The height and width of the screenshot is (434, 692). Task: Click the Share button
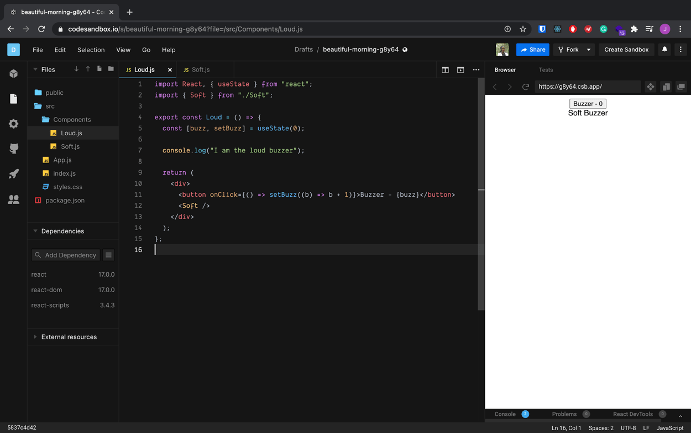[532, 49]
